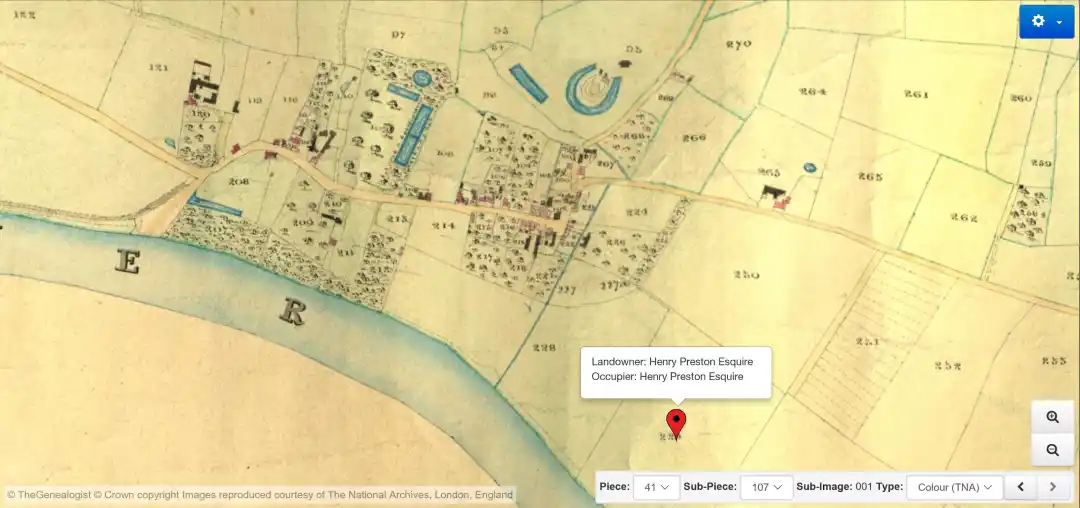Screen dimensions: 1080x508
Task: Select plot 270 on the map
Action: (738, 45)
